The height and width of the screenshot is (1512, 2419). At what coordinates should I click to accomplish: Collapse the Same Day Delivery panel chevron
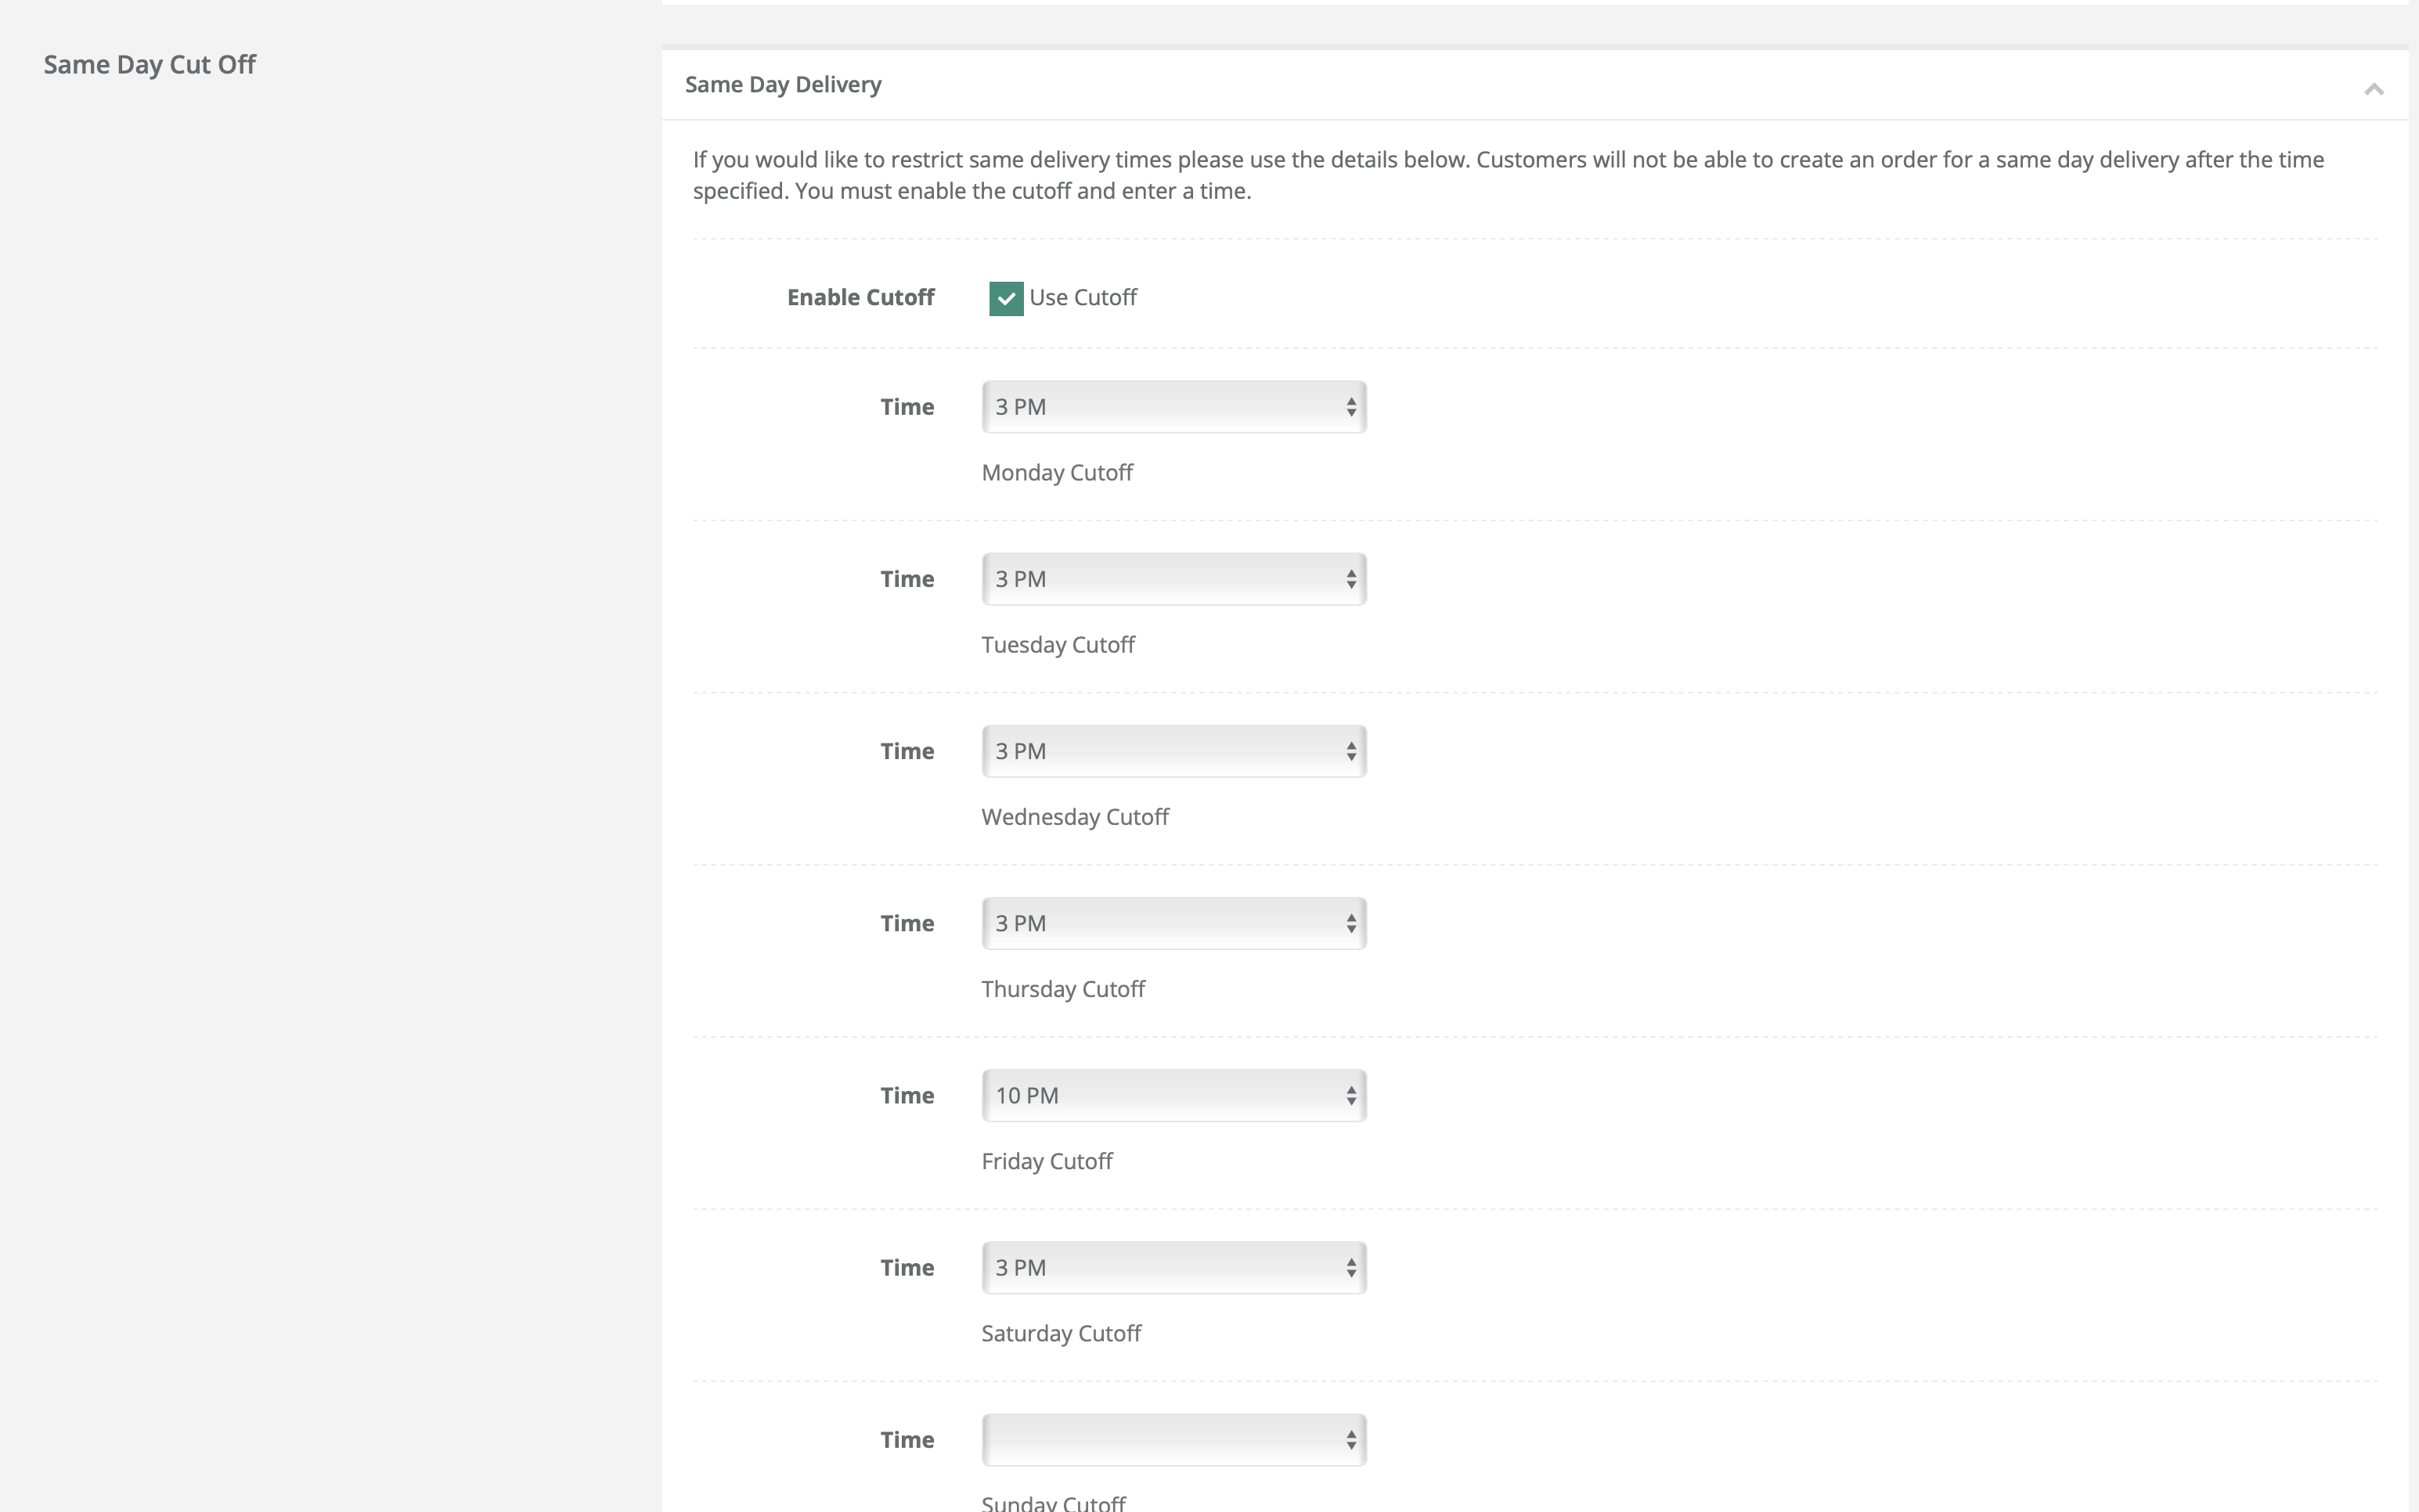[2373, 90]
